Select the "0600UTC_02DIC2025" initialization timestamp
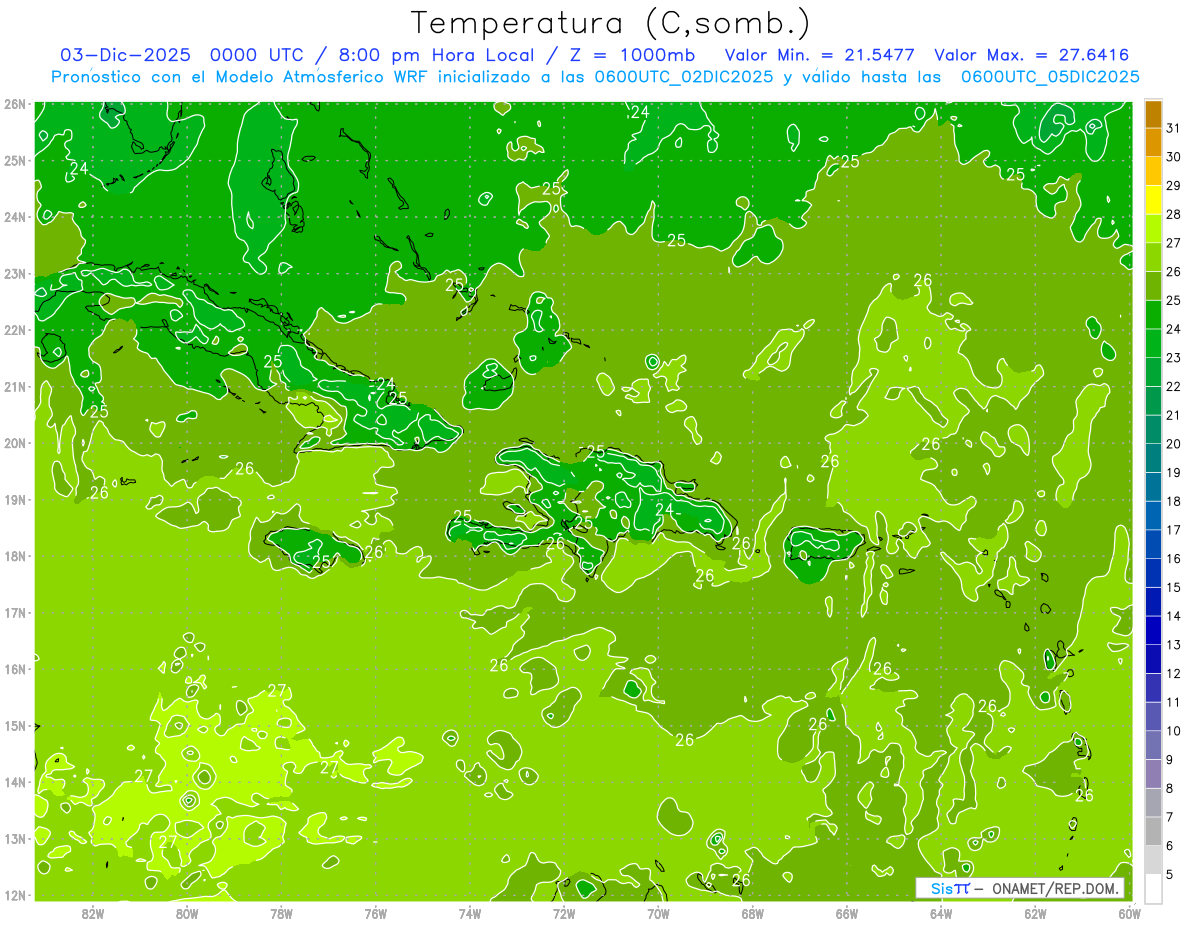Viewport: 1200px width, 927px height. (x=684, y=77)
